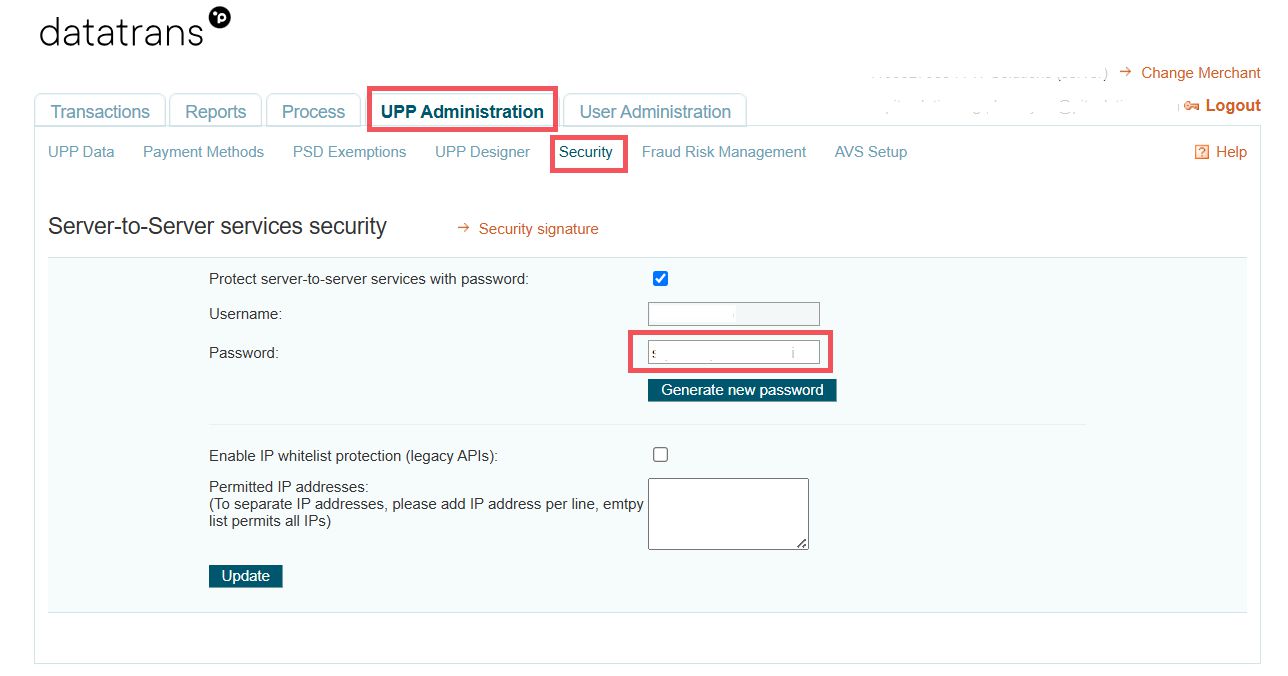Enable IP whitelist protection checkbox

660,455
